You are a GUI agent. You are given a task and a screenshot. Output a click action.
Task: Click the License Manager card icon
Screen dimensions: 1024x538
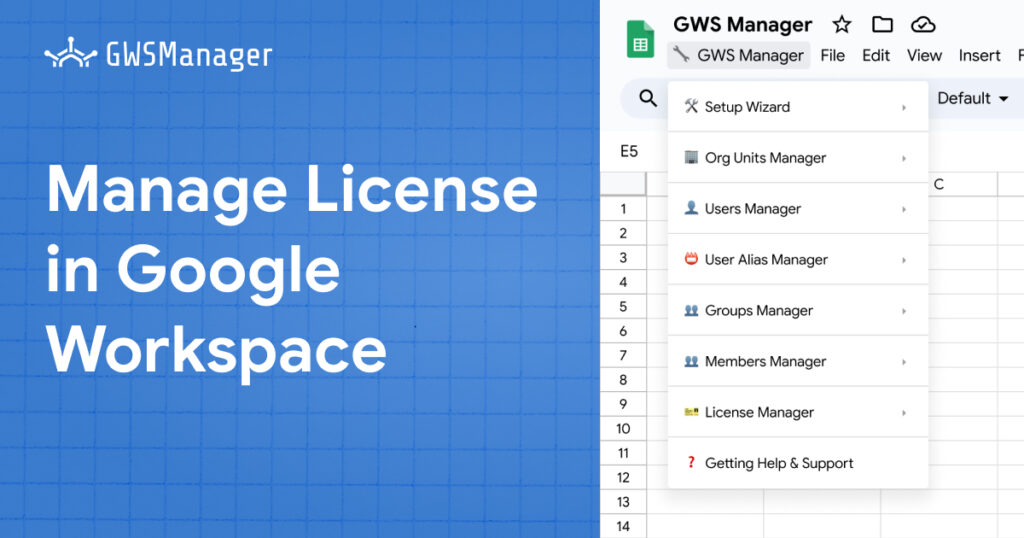click(690, 412)
